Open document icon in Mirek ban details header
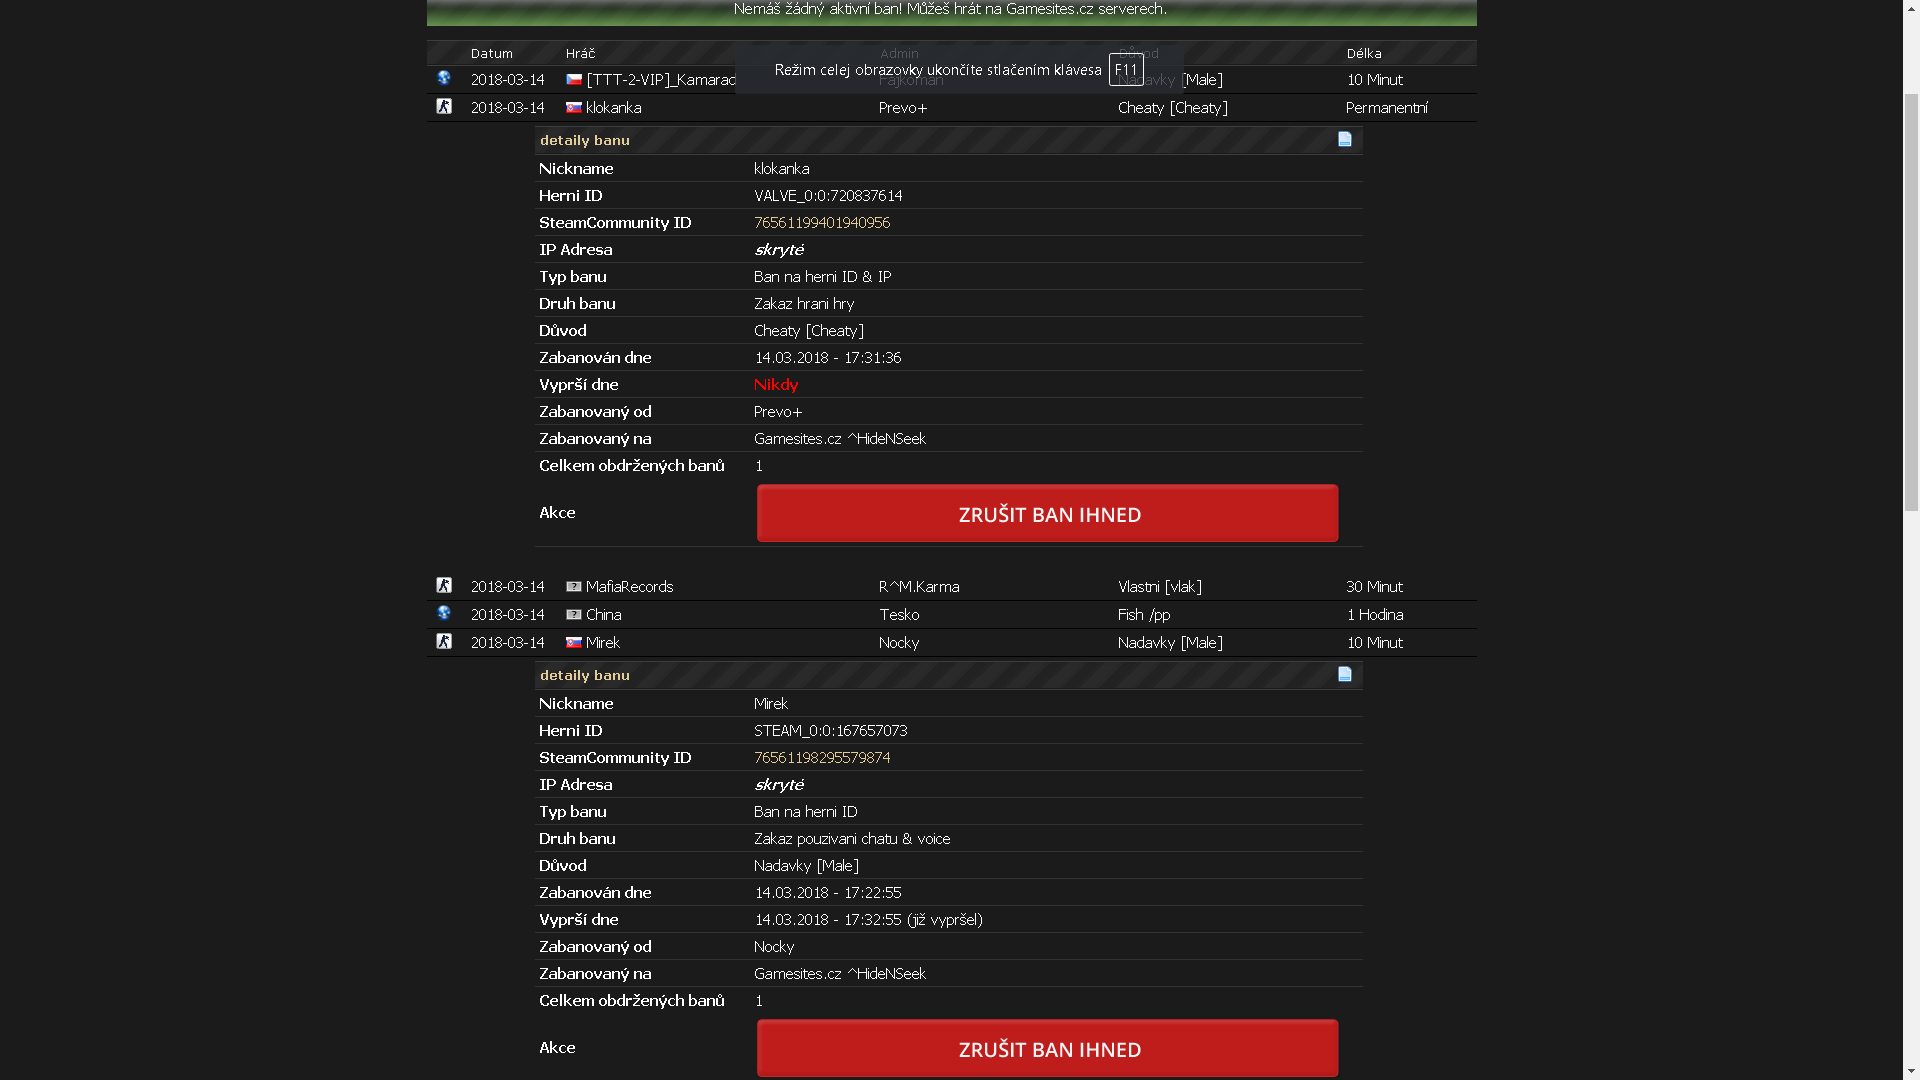1920x1080 pixels. (1345, 674)
